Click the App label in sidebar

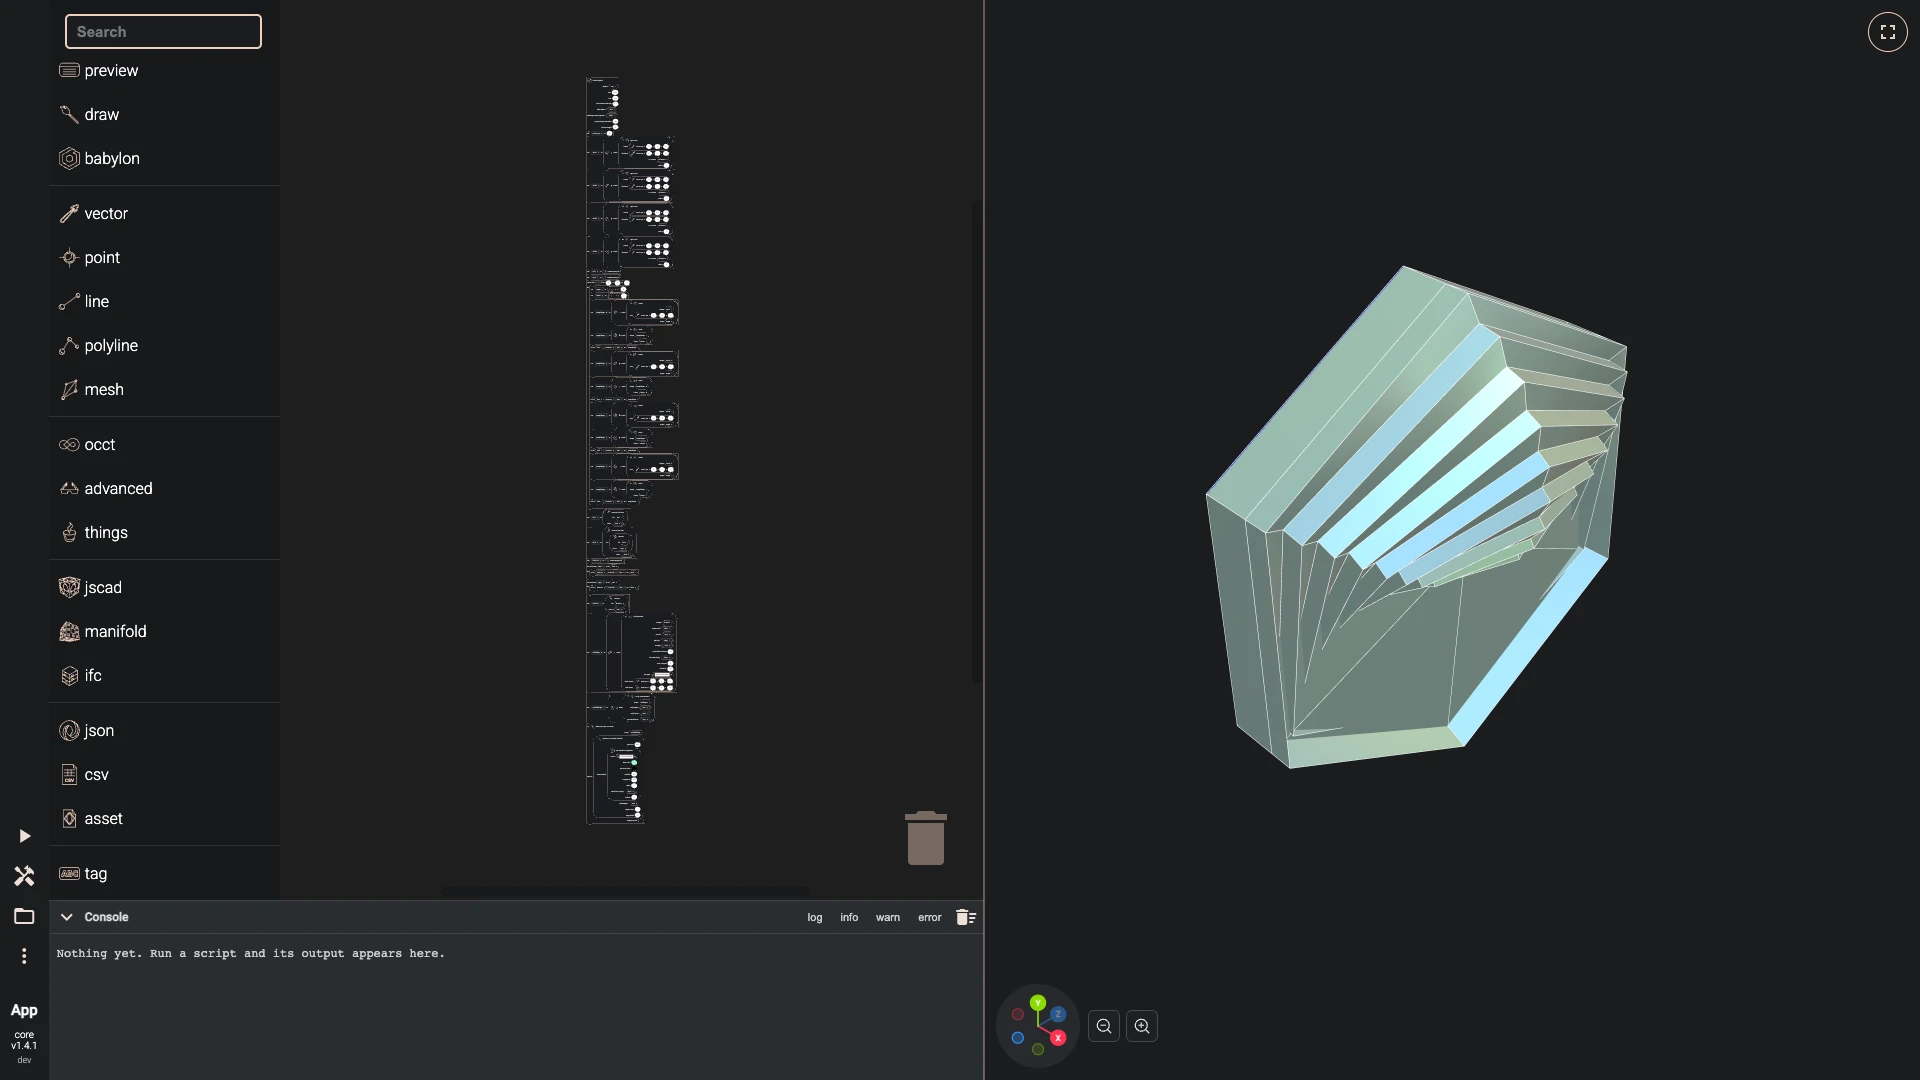pyautogui.click(x=24, y=1011)
